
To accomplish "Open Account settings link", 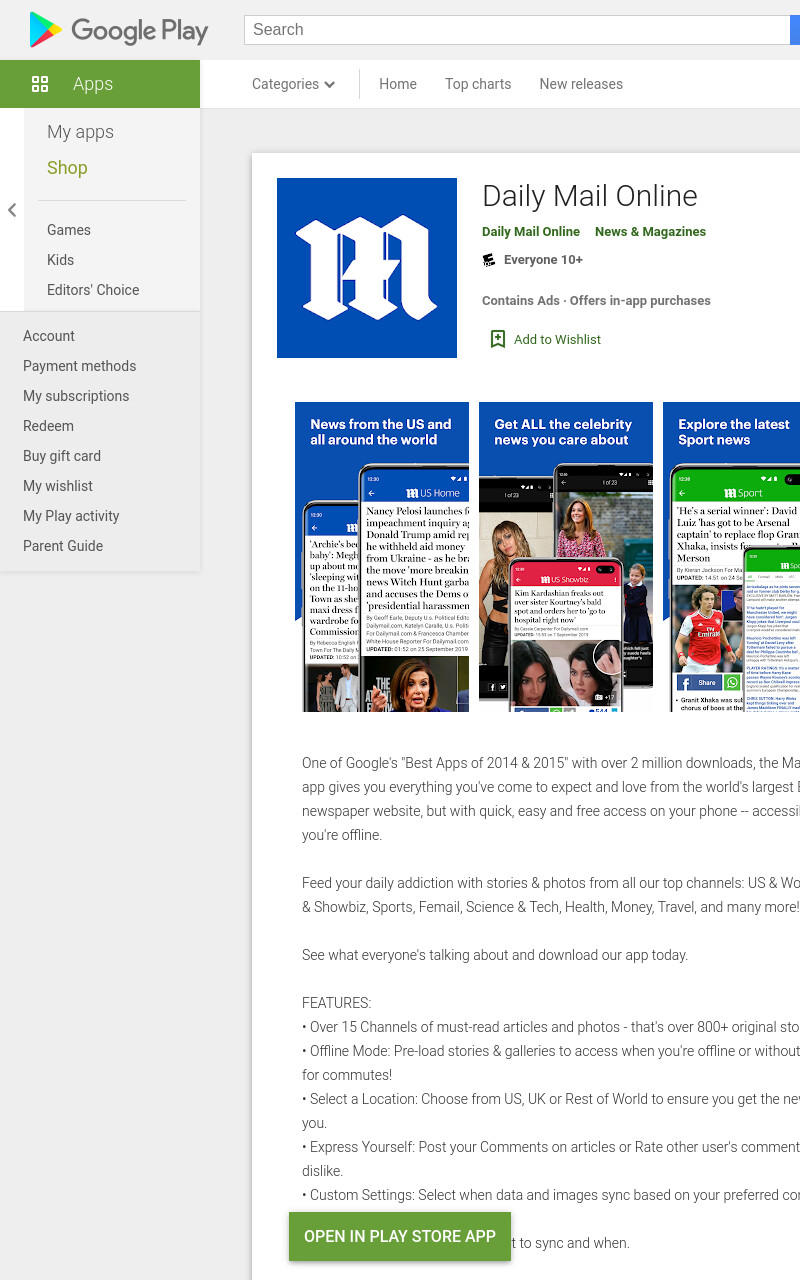I will point(49,336).
